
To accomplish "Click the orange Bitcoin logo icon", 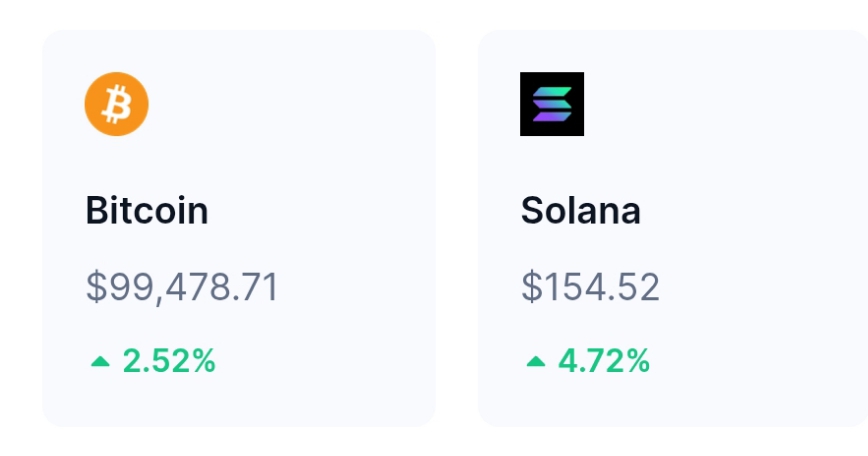I will click(x=116, y=104).
